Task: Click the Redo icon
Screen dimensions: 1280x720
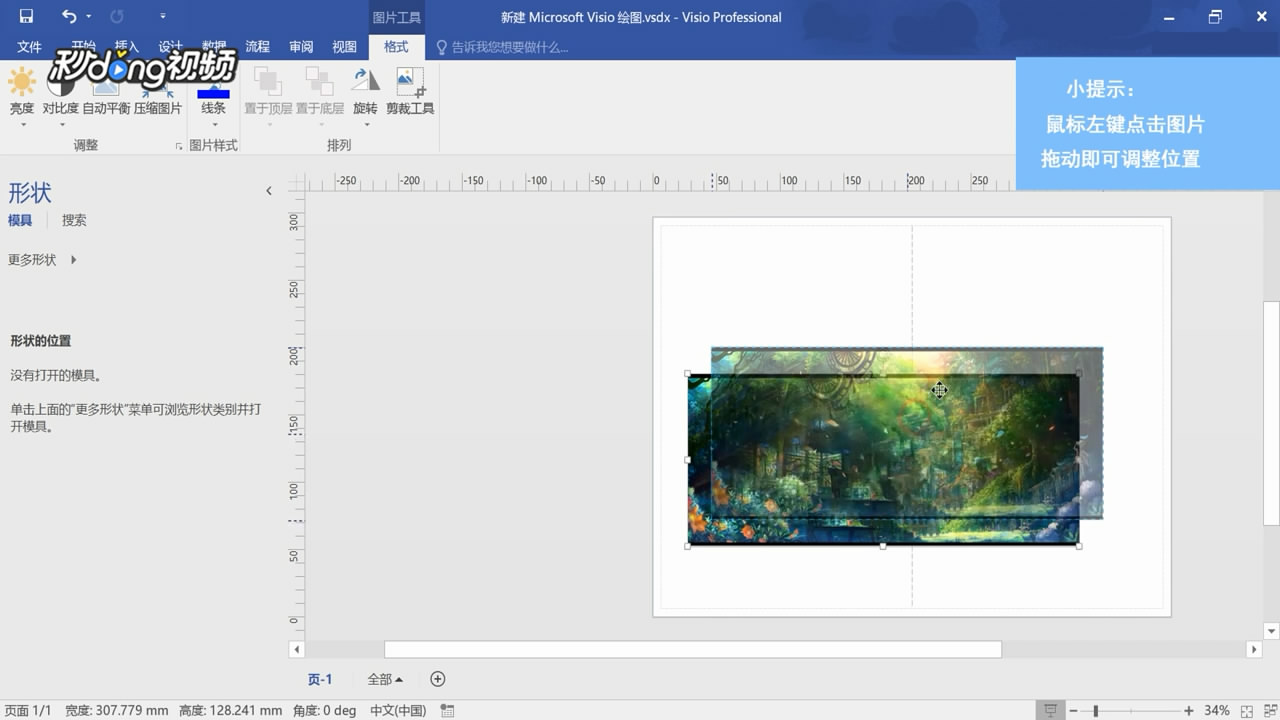Action: [x=117, y=16]
